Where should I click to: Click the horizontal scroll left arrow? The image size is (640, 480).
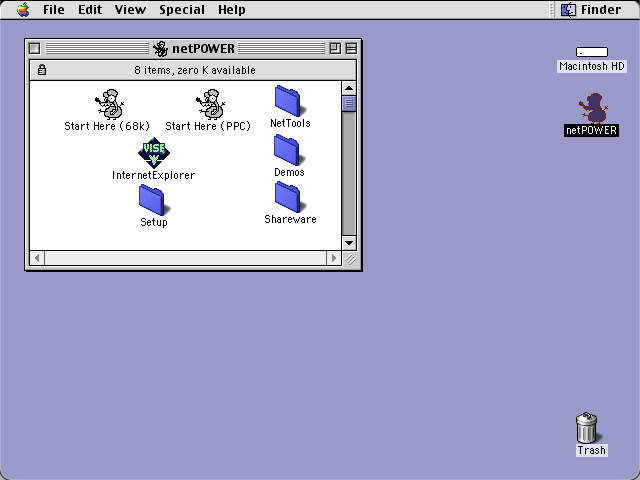[x=37, y=258]
